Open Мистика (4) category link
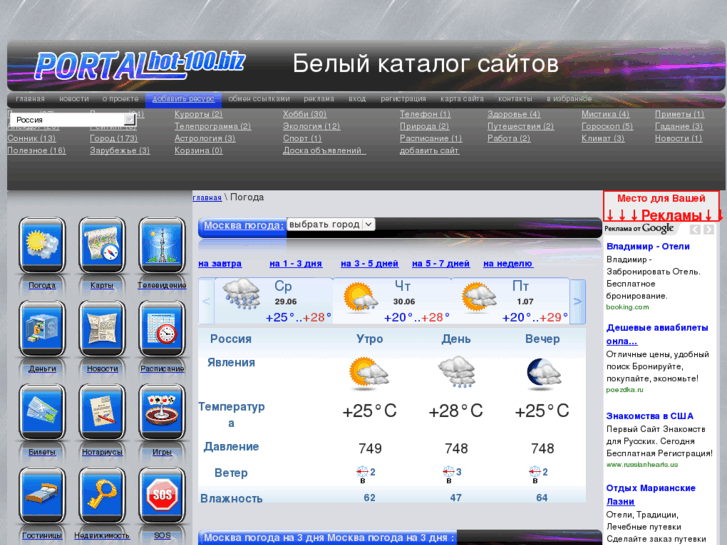This screenshot has height=545, width=727. tap(605, 114)
